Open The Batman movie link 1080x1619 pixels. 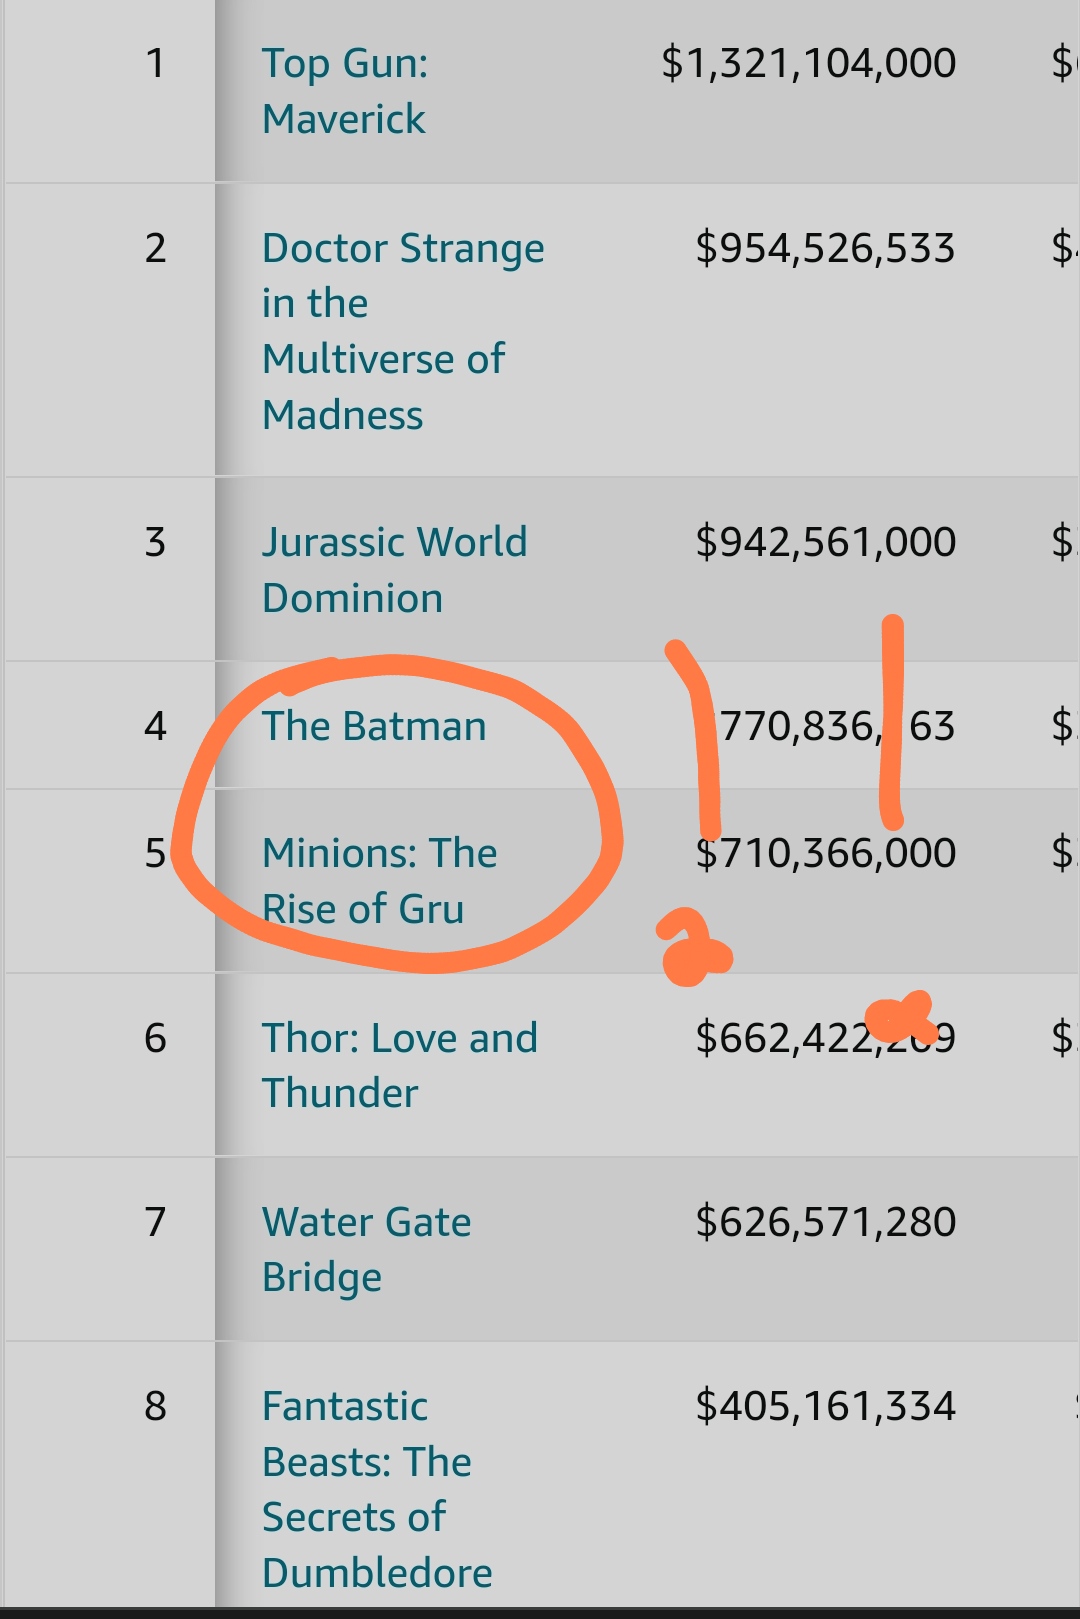(x=374, y=726)
